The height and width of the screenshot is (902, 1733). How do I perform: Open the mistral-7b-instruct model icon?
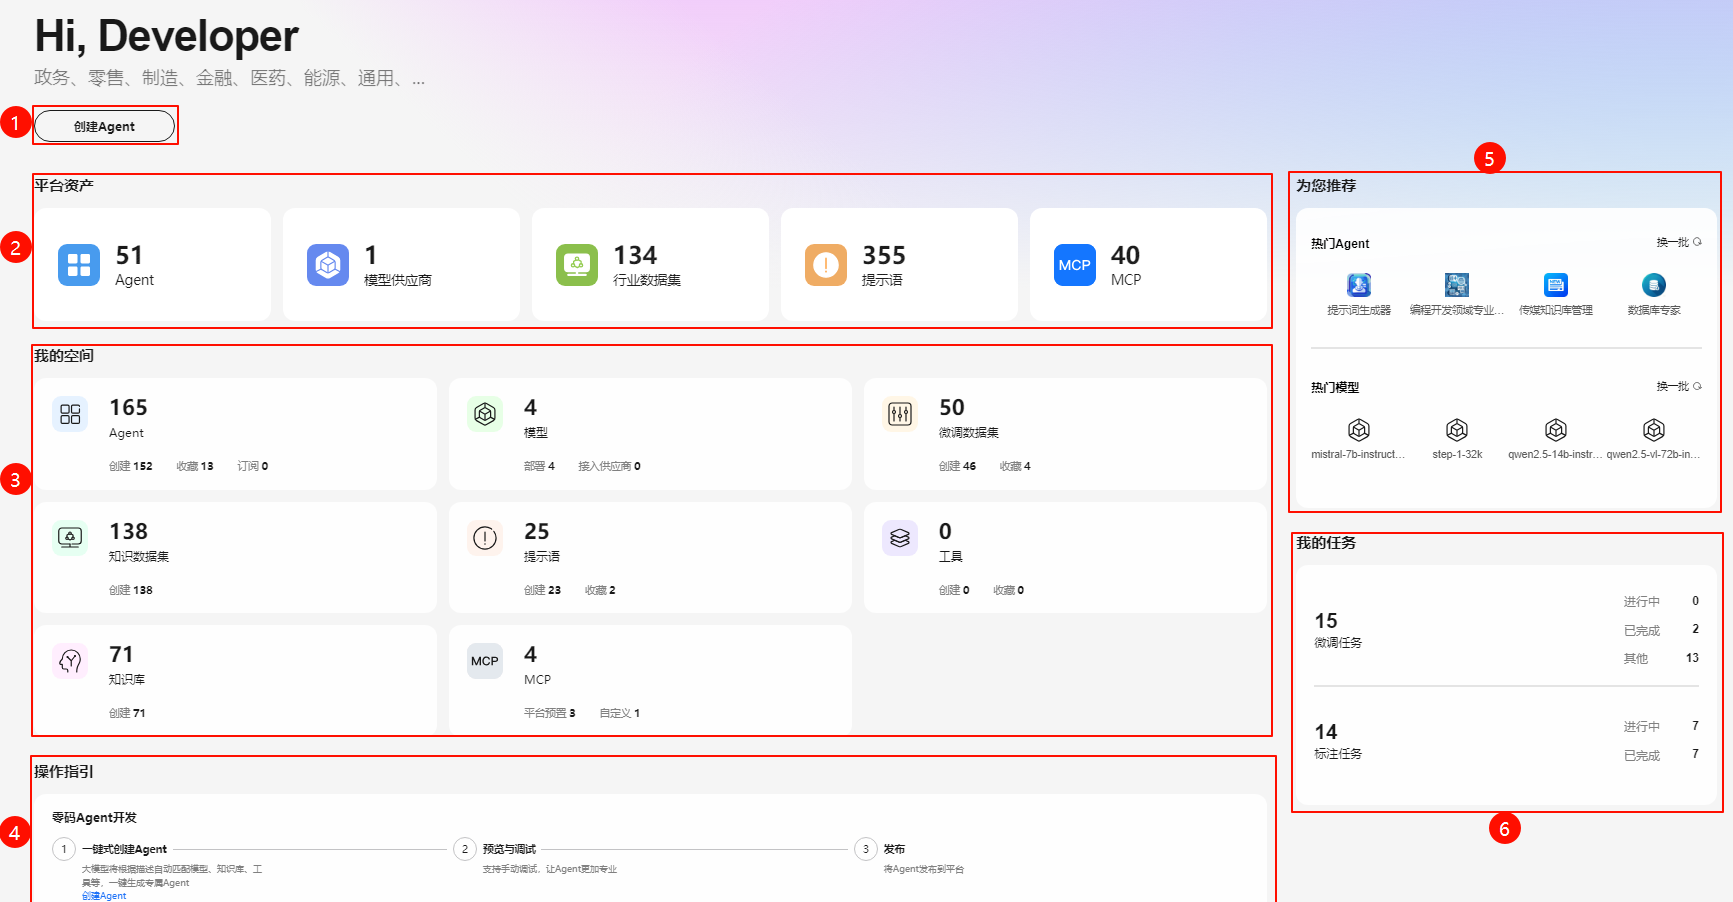tap(1359, 430)
